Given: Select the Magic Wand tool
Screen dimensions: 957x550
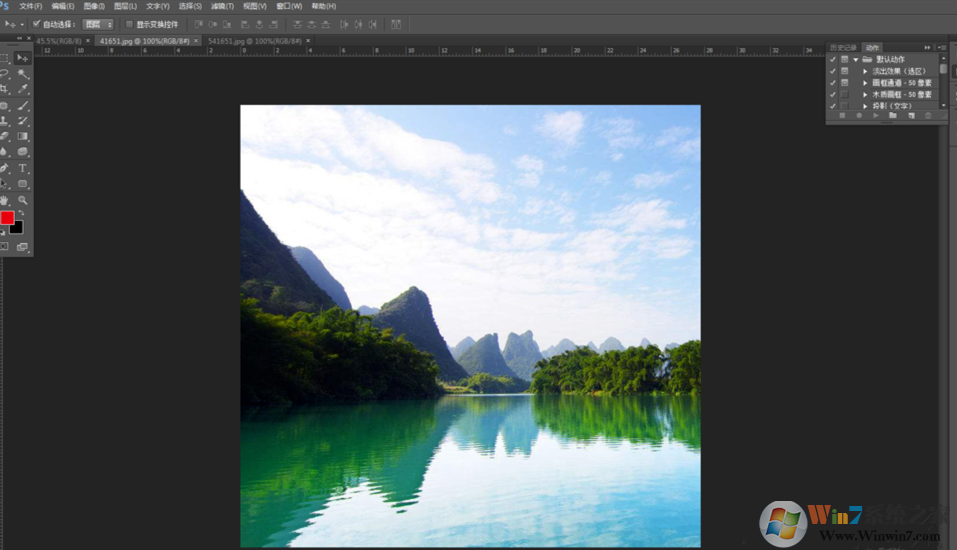Looking at the screenshot, I should click(23, 73).
